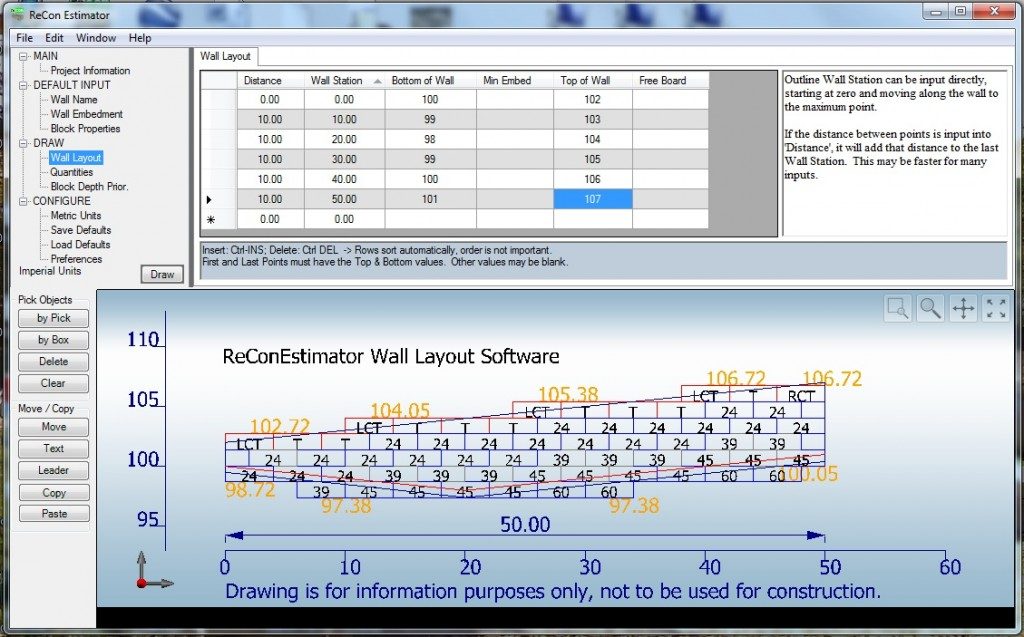
Task: Select Load Defaults tree item
Action: click(80, 244)
